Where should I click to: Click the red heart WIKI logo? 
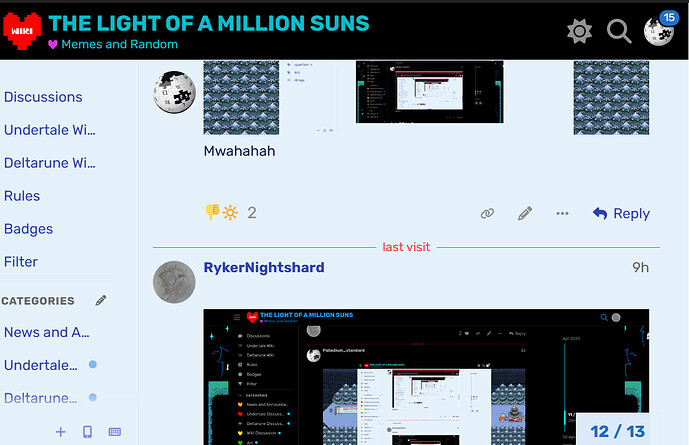click(22, 30)
